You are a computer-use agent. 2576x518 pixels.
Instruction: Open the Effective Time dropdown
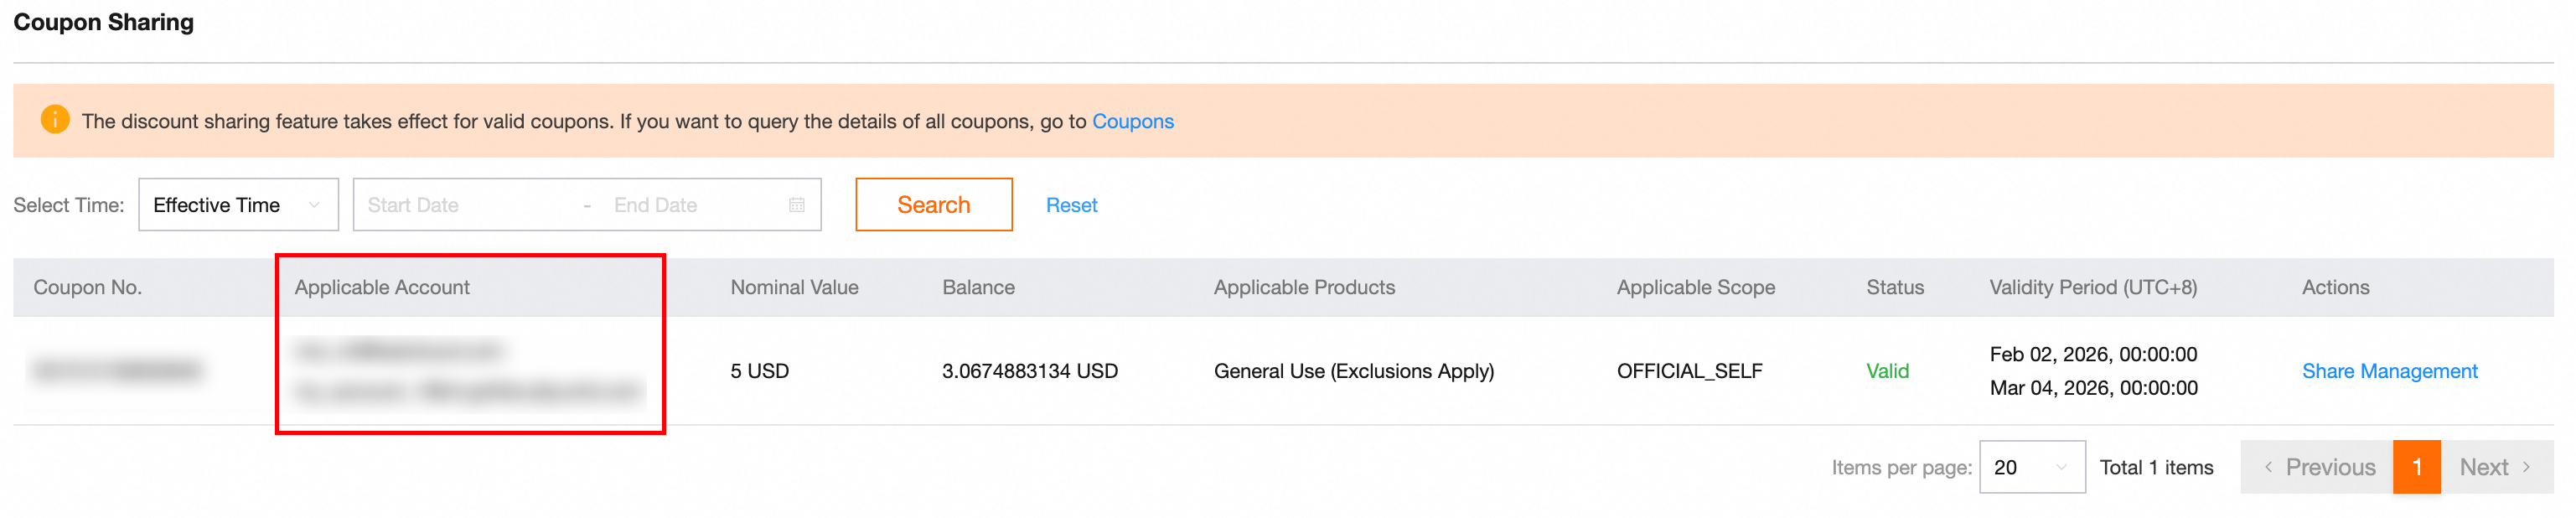(238, 205)
